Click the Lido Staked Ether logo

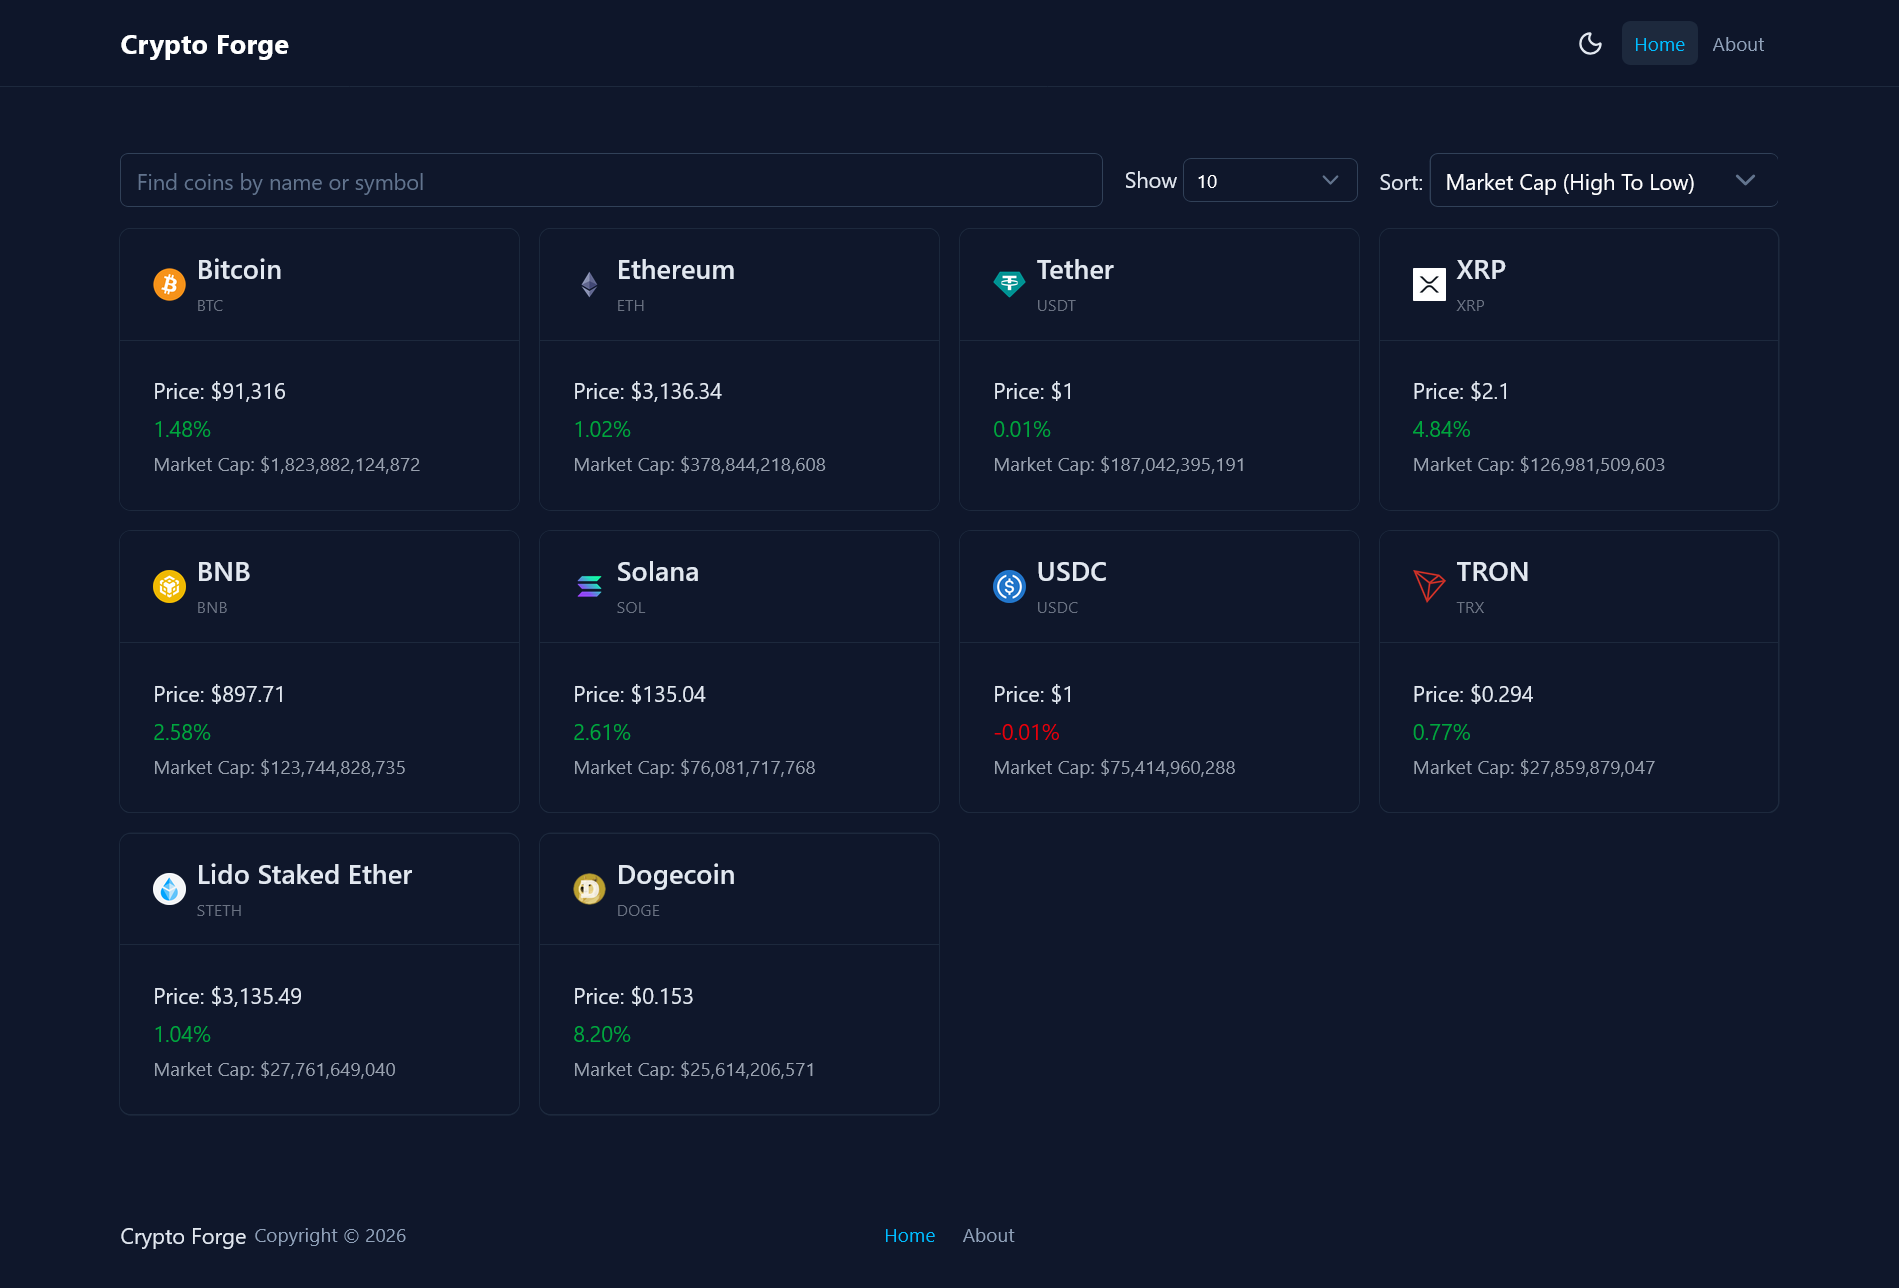(169, 888)
